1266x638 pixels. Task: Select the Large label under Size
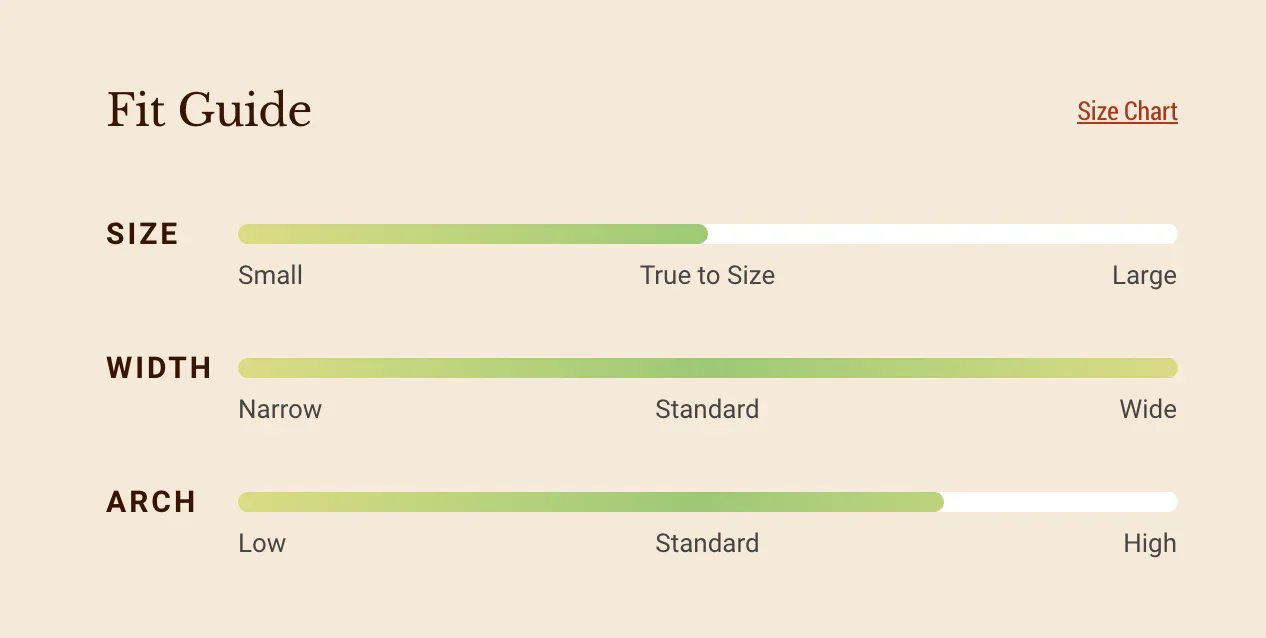point(1144,275)
